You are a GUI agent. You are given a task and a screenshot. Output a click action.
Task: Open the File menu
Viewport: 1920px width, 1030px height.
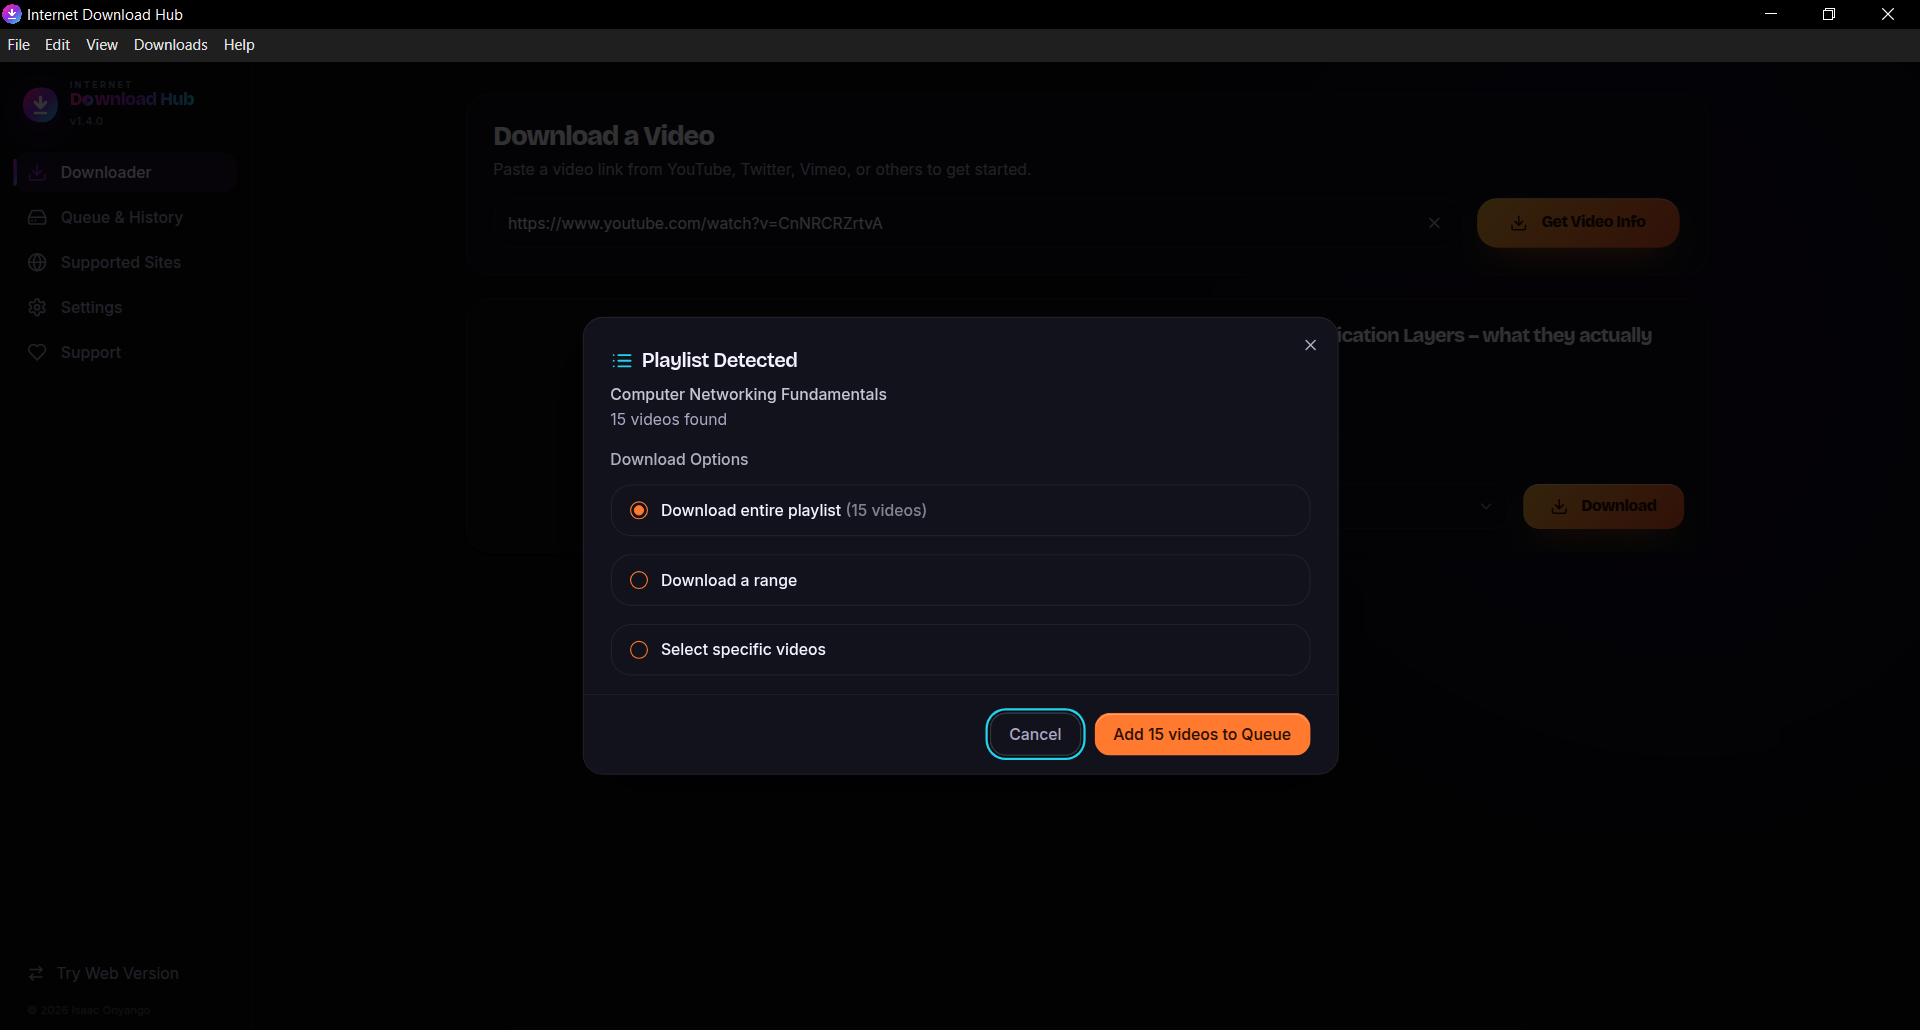19,45
